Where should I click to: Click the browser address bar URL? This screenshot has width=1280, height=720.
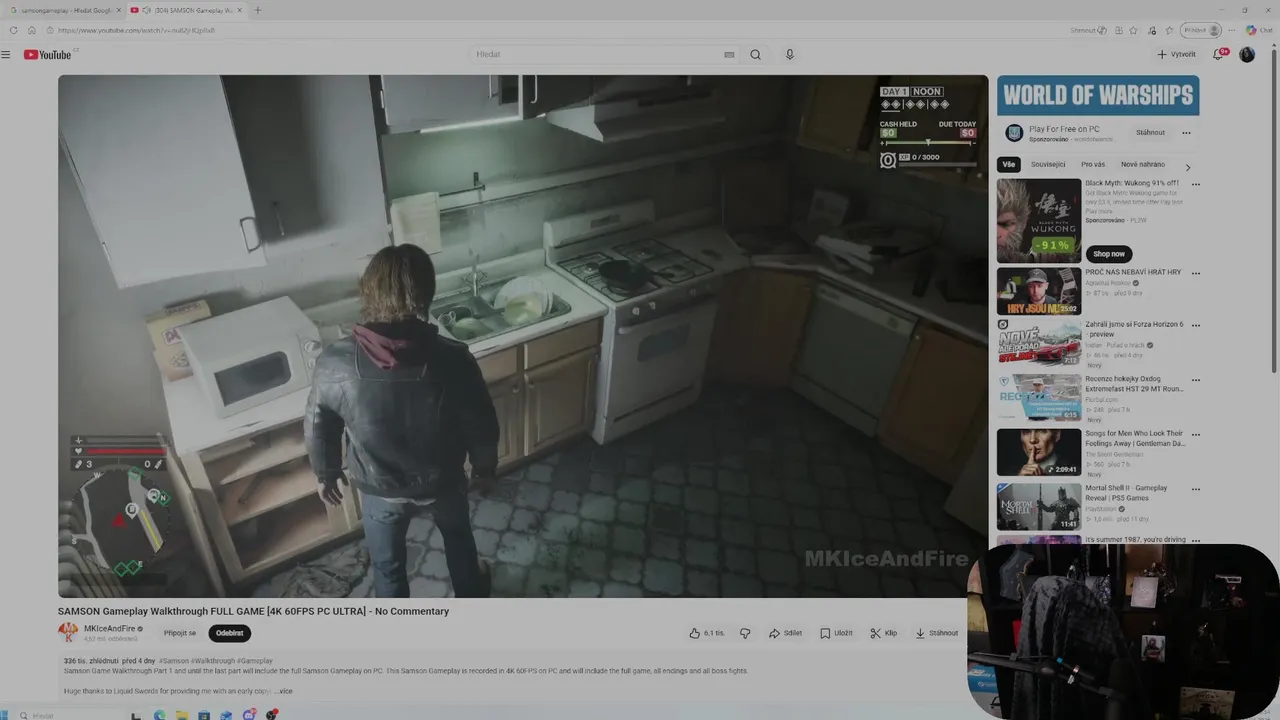pos(137,30)
